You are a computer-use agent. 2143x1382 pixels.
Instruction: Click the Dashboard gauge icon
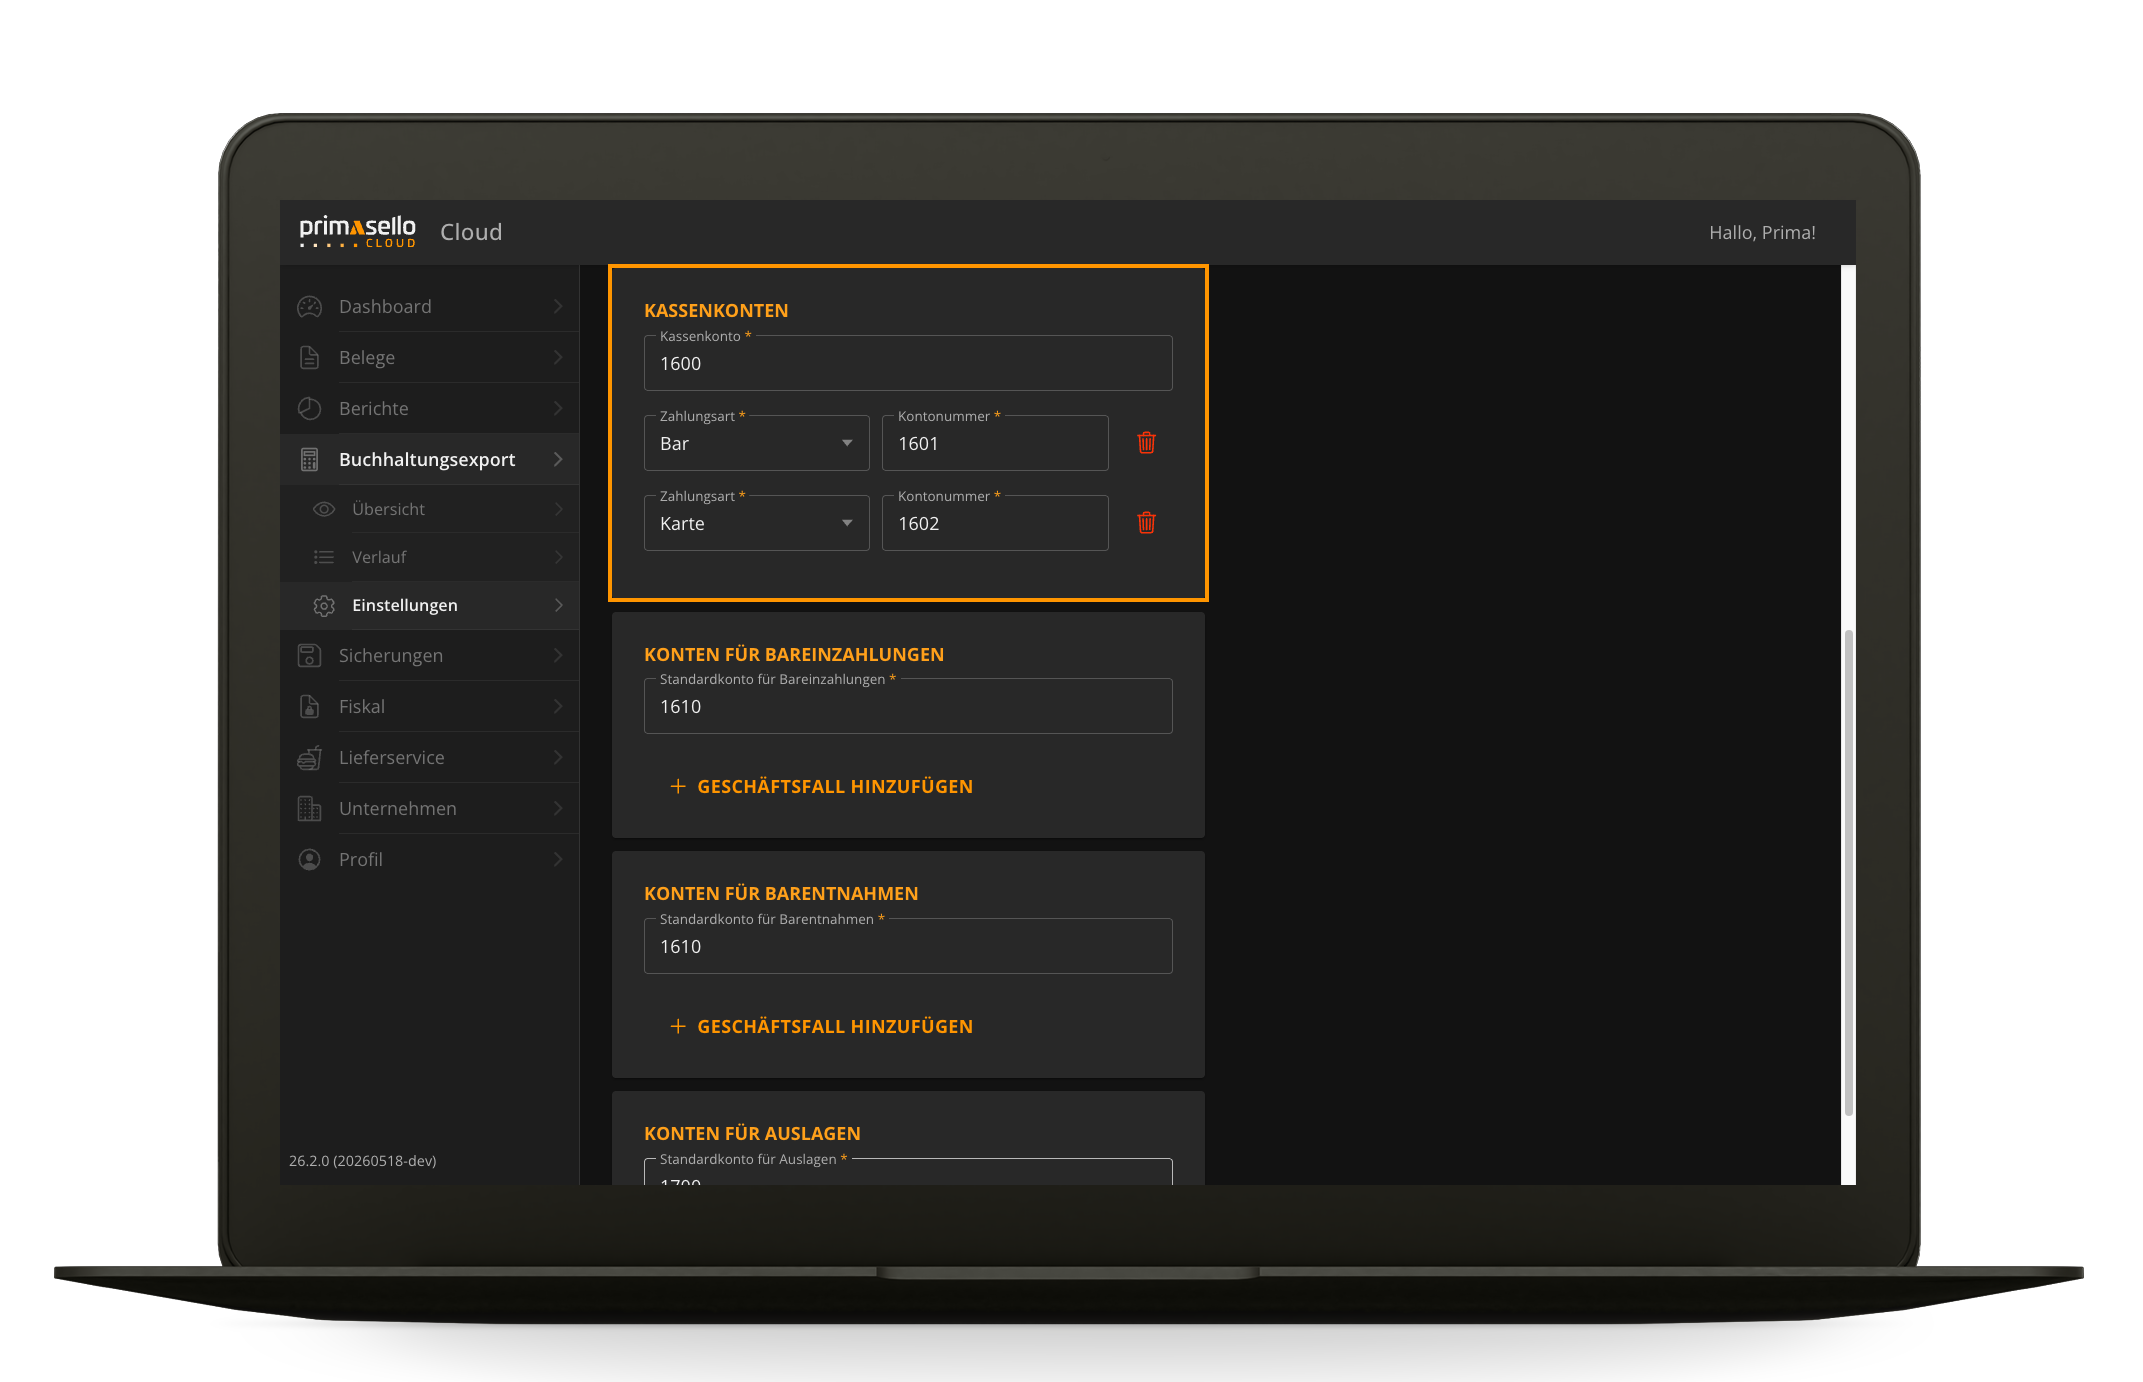pos(310,307)
